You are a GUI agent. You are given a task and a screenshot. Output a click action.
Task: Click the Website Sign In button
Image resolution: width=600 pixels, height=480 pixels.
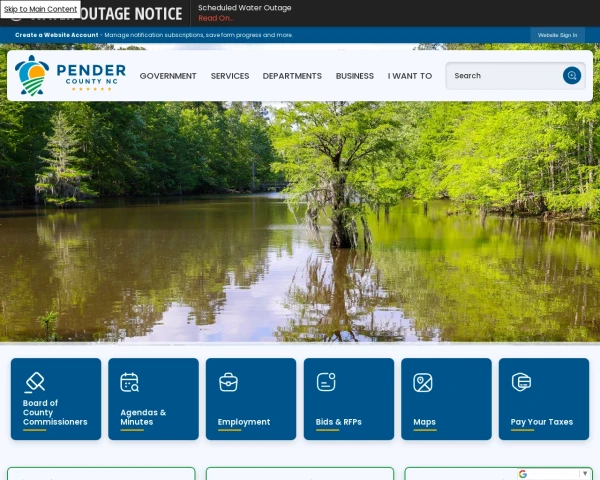[x=557, y=35]
